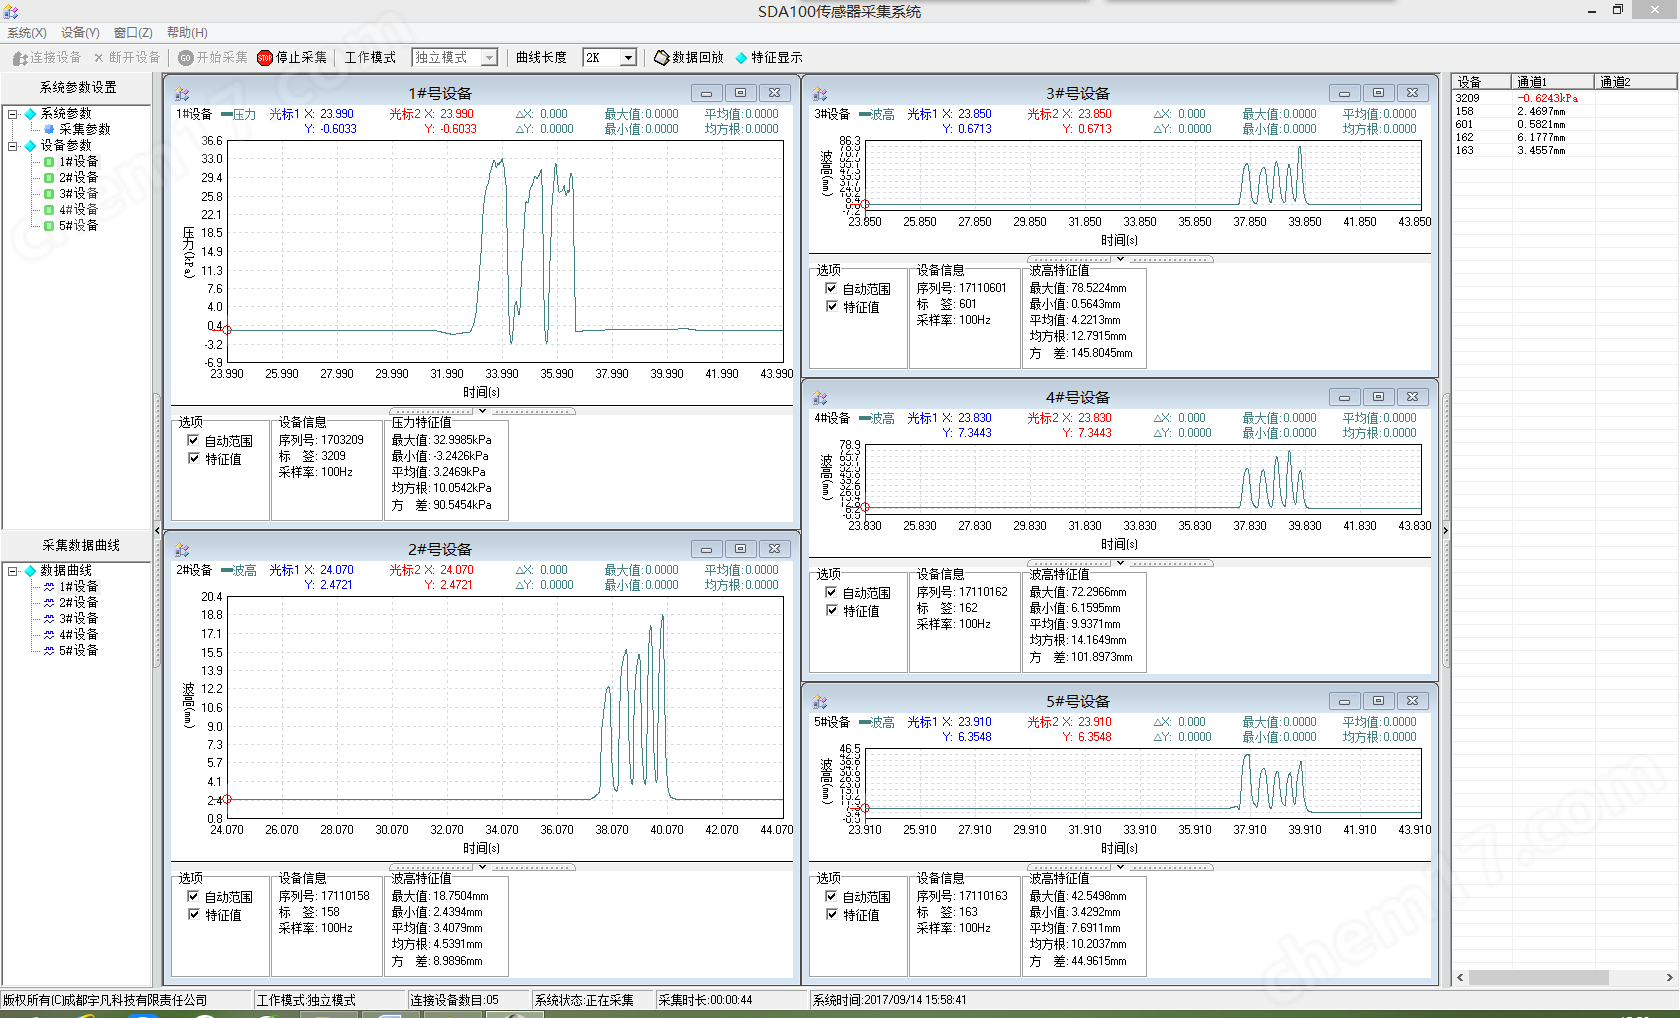Collapse info panel chevron in 1#号设备 window
Screen dimensions: 1680x1018
coord(482,411)
